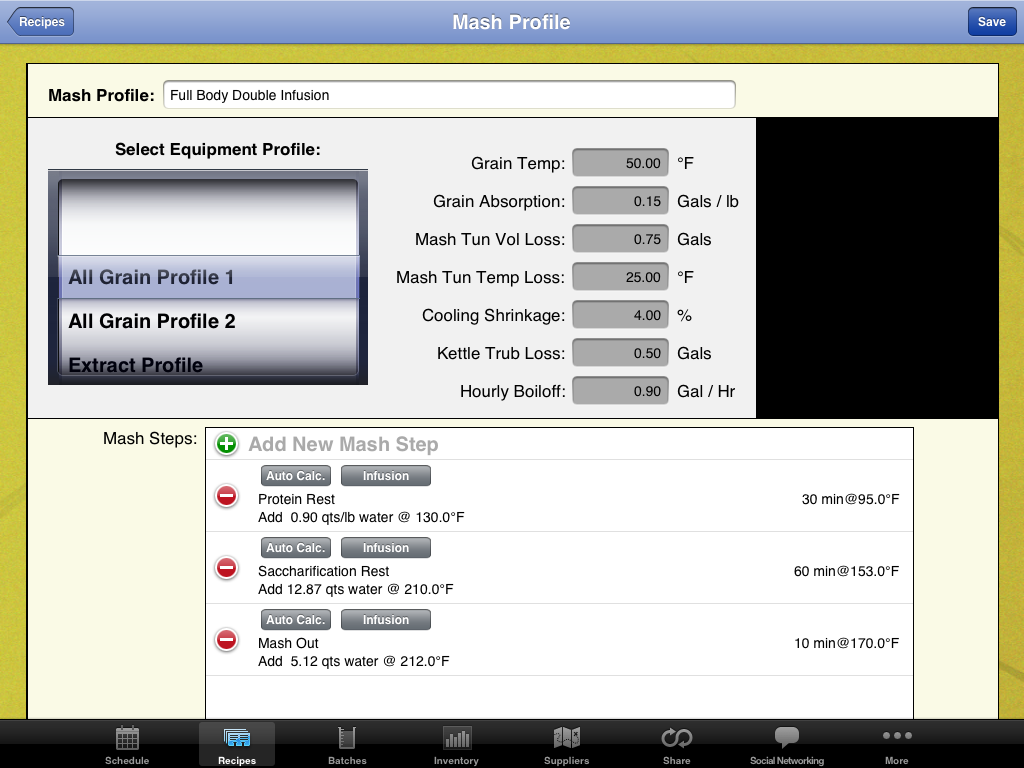Delete the Mash Out step
The image size is (1024, 768).
227,640
